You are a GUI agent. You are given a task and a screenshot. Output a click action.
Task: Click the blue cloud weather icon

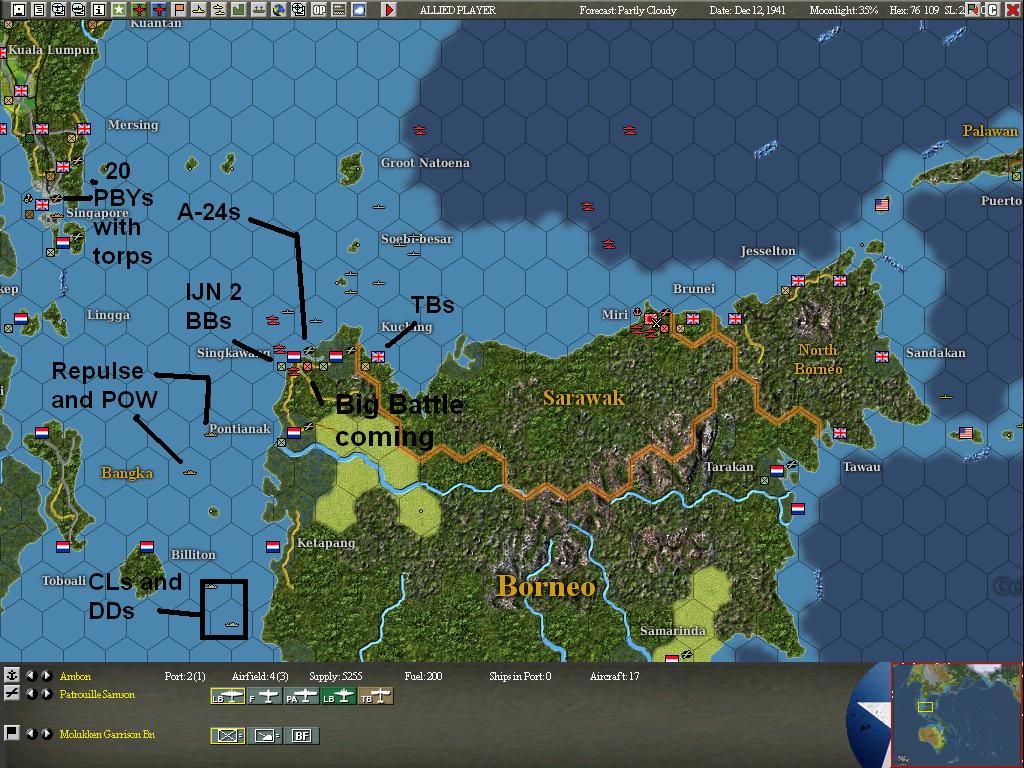pyautogui.click(x=359, y=9)
